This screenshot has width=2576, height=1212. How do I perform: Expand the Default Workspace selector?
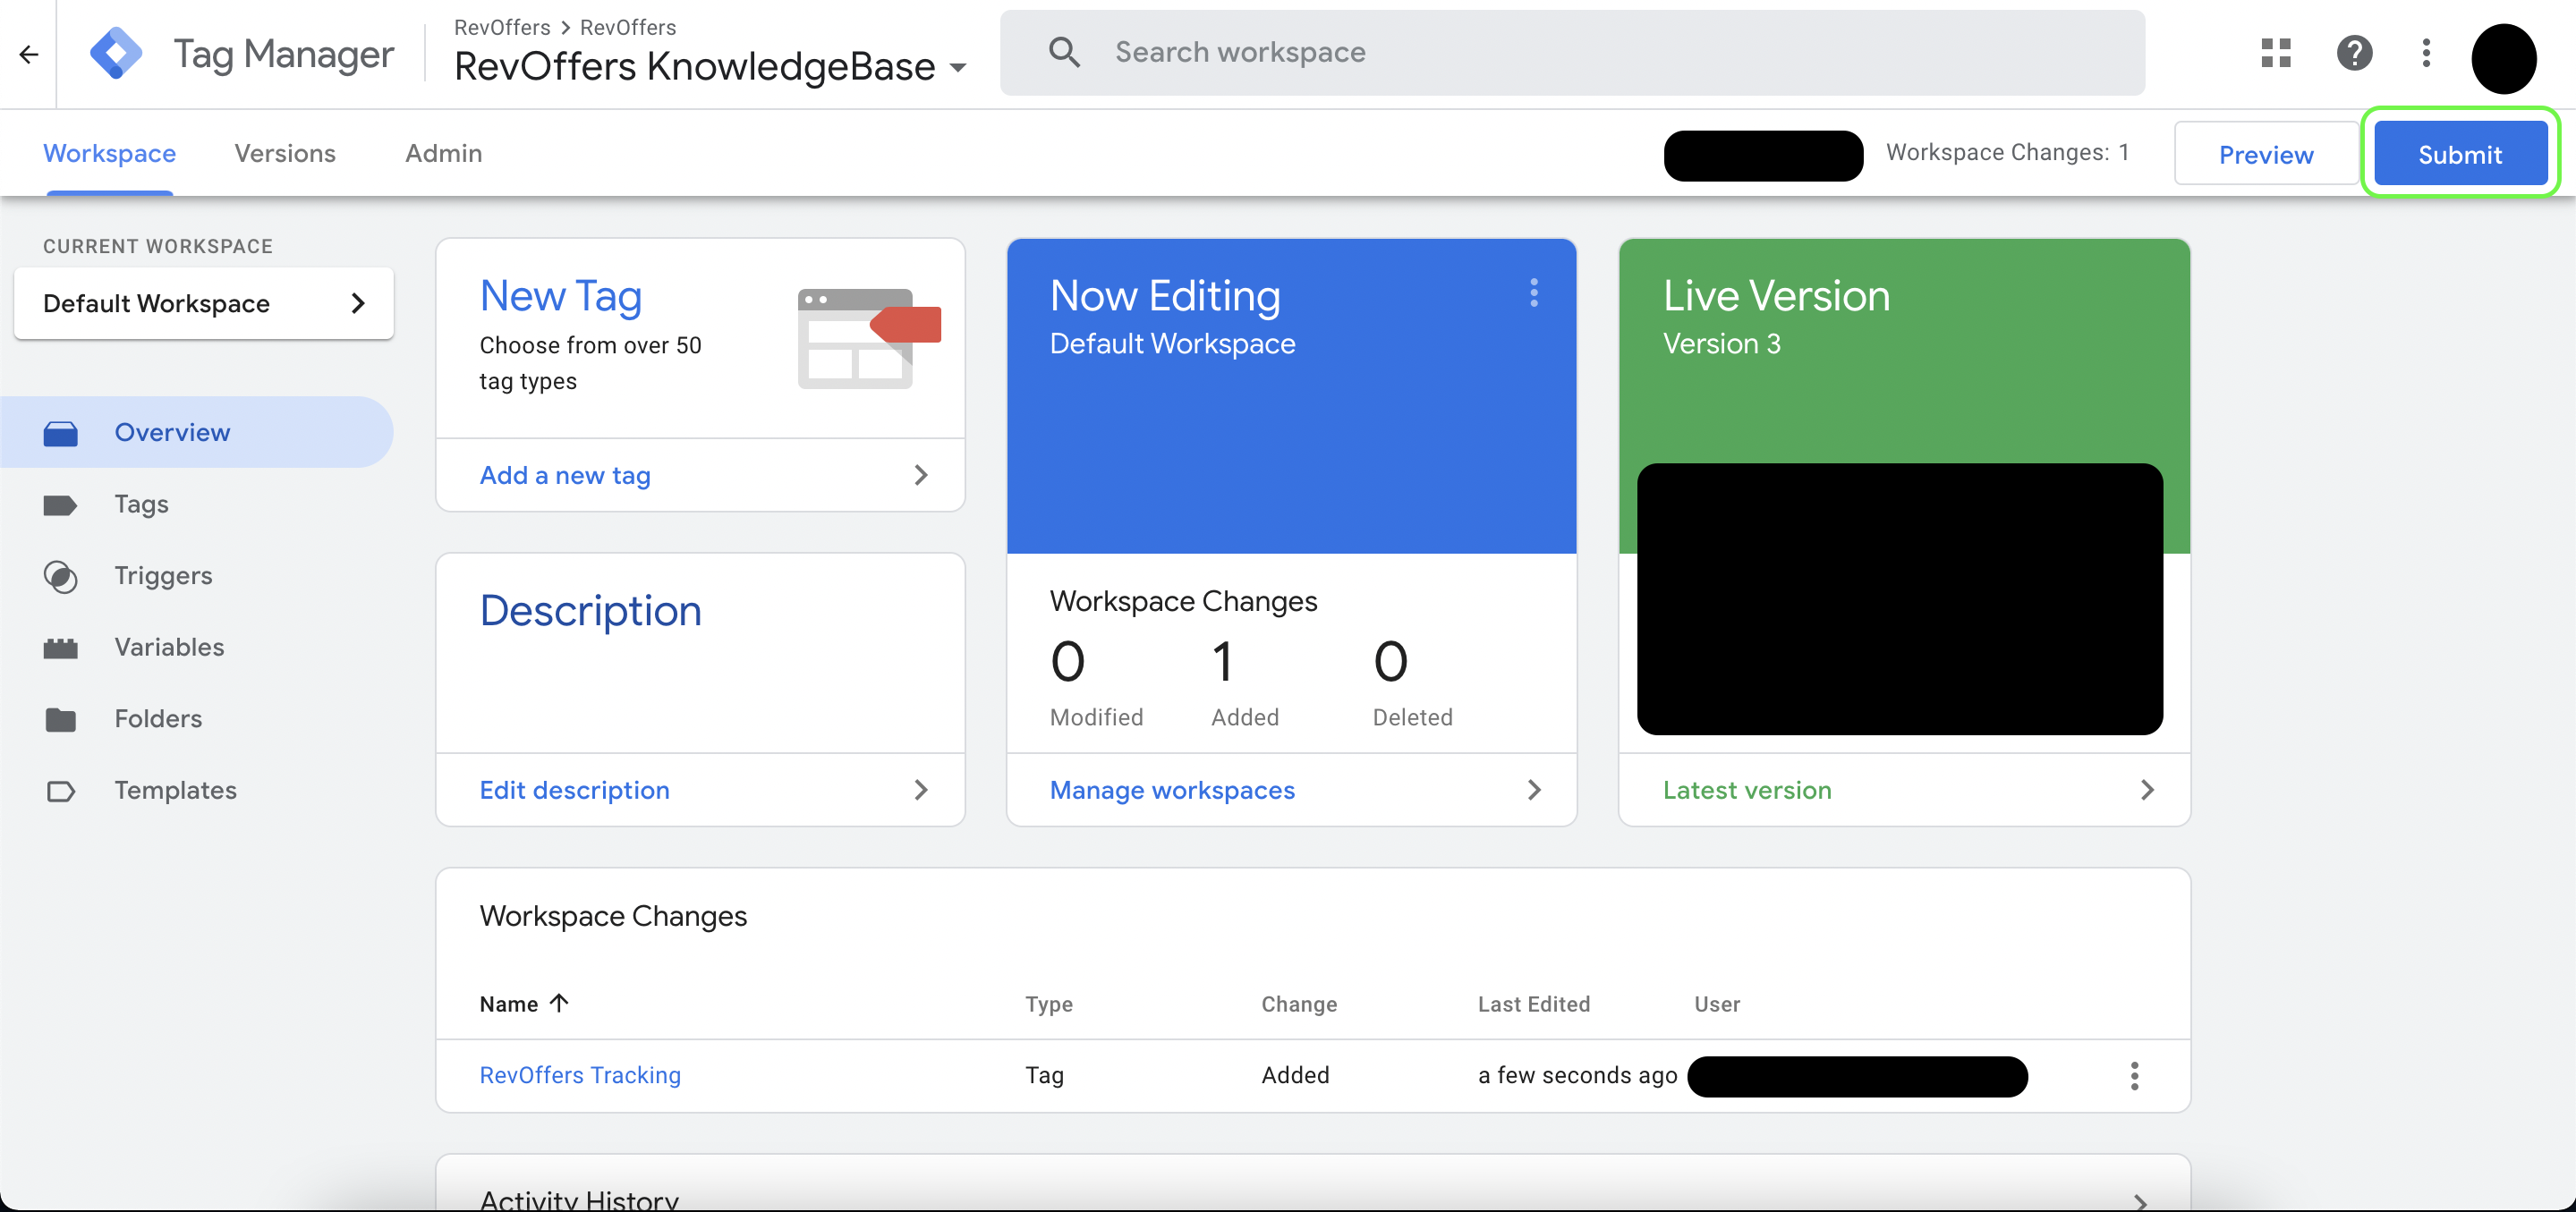(203, 303)
